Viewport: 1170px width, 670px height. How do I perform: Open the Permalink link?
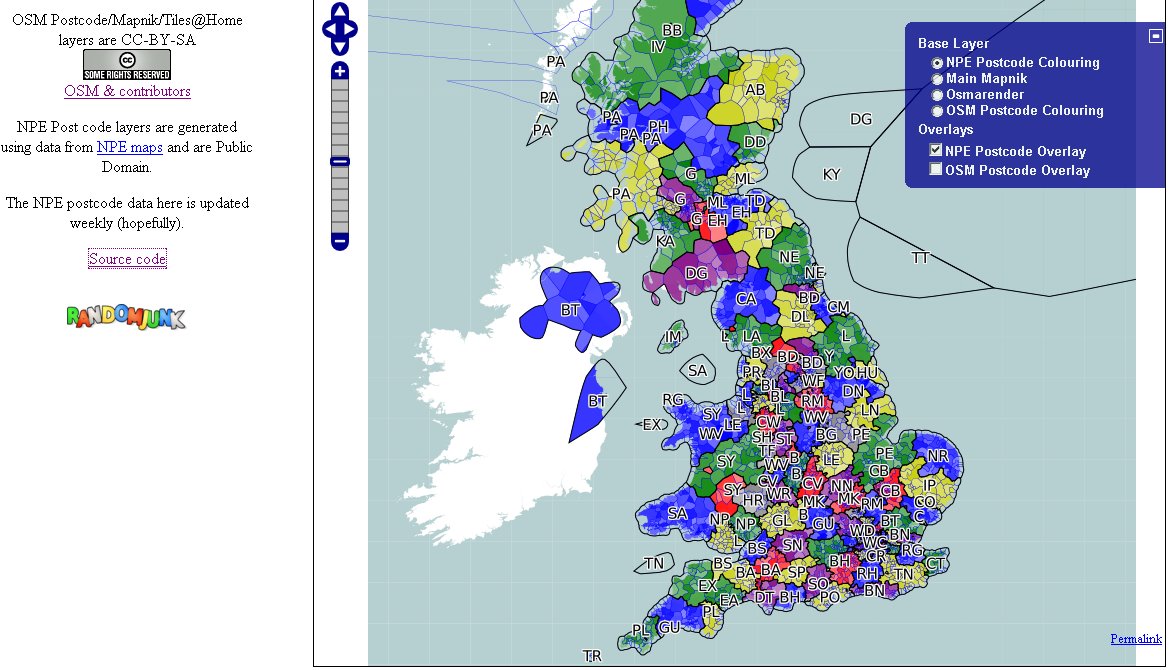tap(1136, 639)
